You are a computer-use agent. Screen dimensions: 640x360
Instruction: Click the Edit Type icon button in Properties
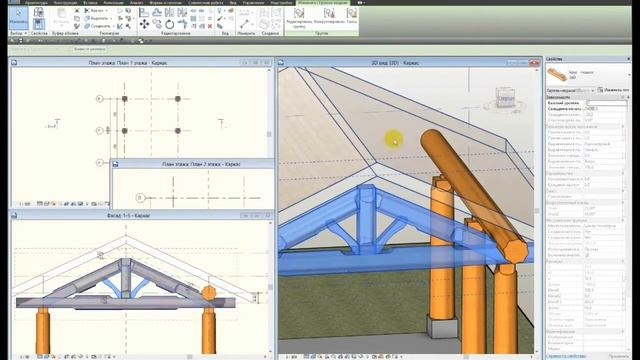[x=613, y=90]
